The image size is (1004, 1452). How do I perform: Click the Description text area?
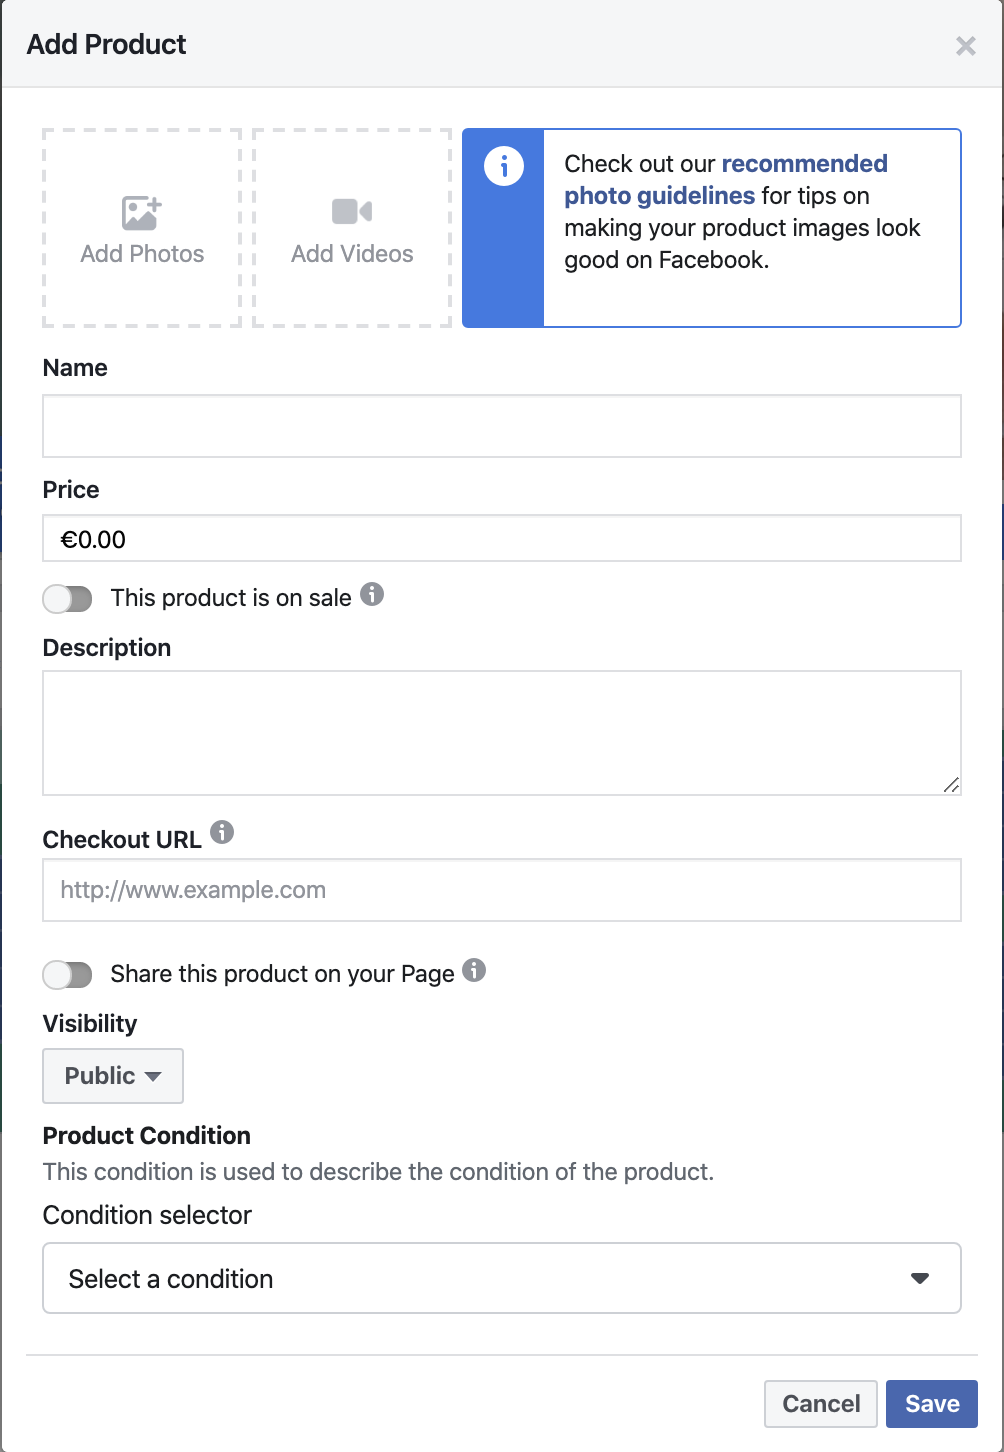click(x=502, y=733)
